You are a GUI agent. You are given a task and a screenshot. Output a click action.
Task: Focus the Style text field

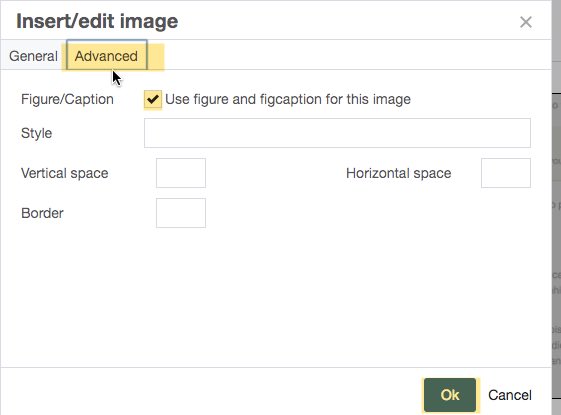point(337,133)
